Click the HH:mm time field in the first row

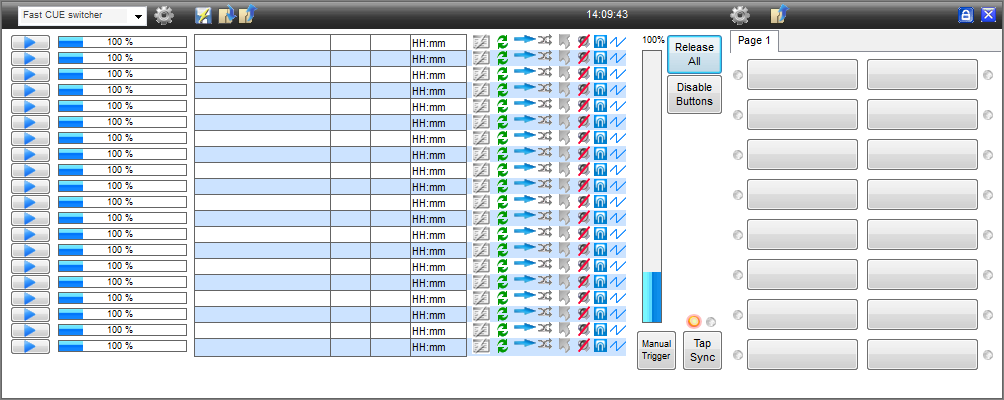[x=438, y=43]
